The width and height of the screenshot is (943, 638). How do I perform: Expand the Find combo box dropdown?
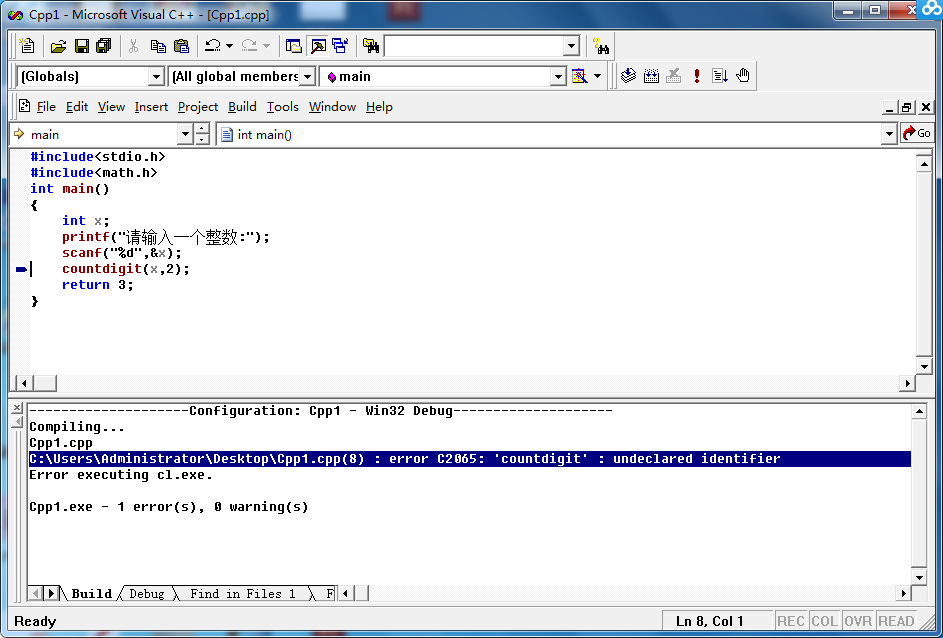click(571, 46)
